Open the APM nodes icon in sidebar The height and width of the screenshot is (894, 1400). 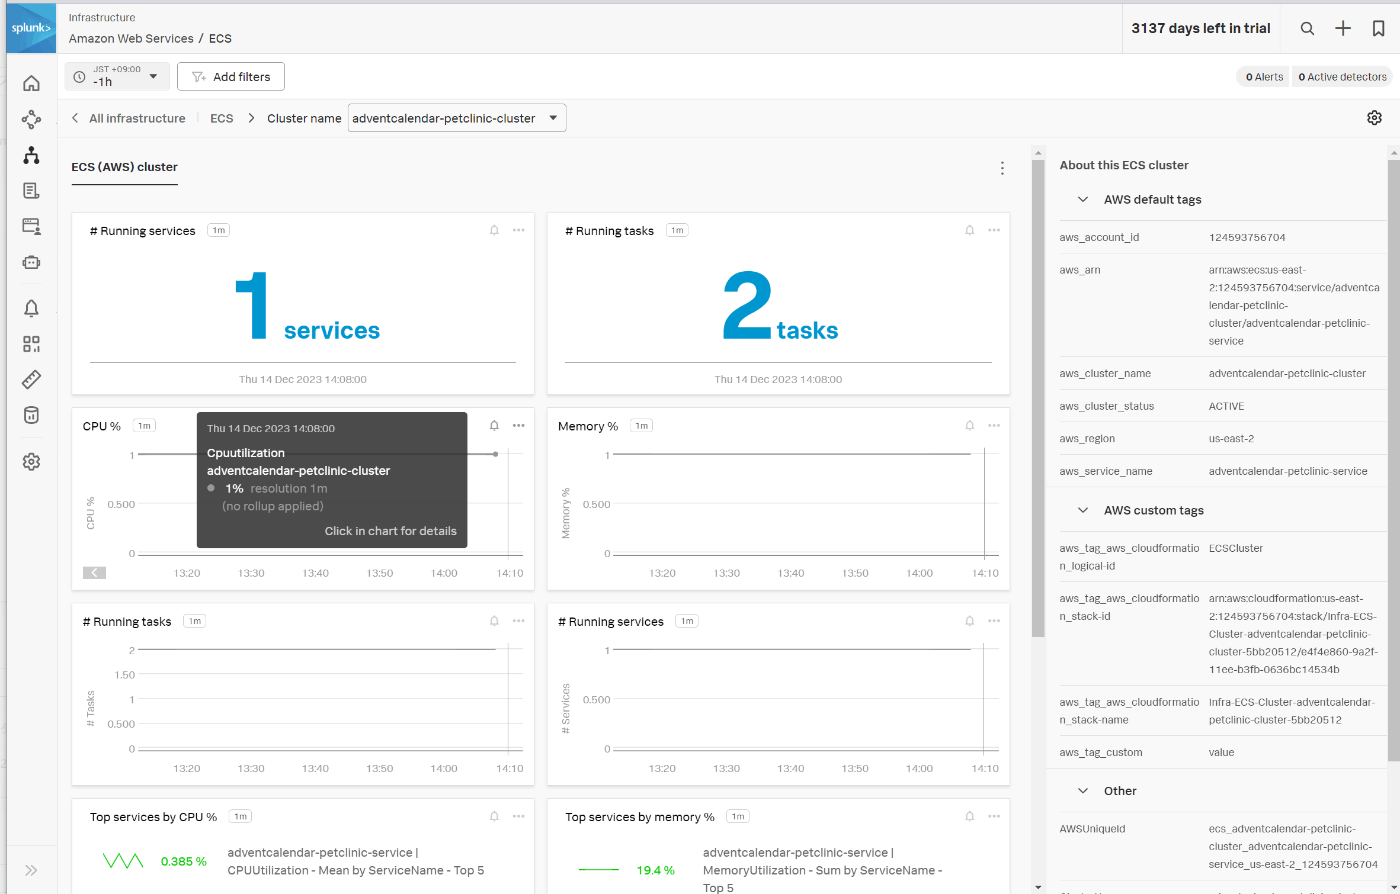31,119
